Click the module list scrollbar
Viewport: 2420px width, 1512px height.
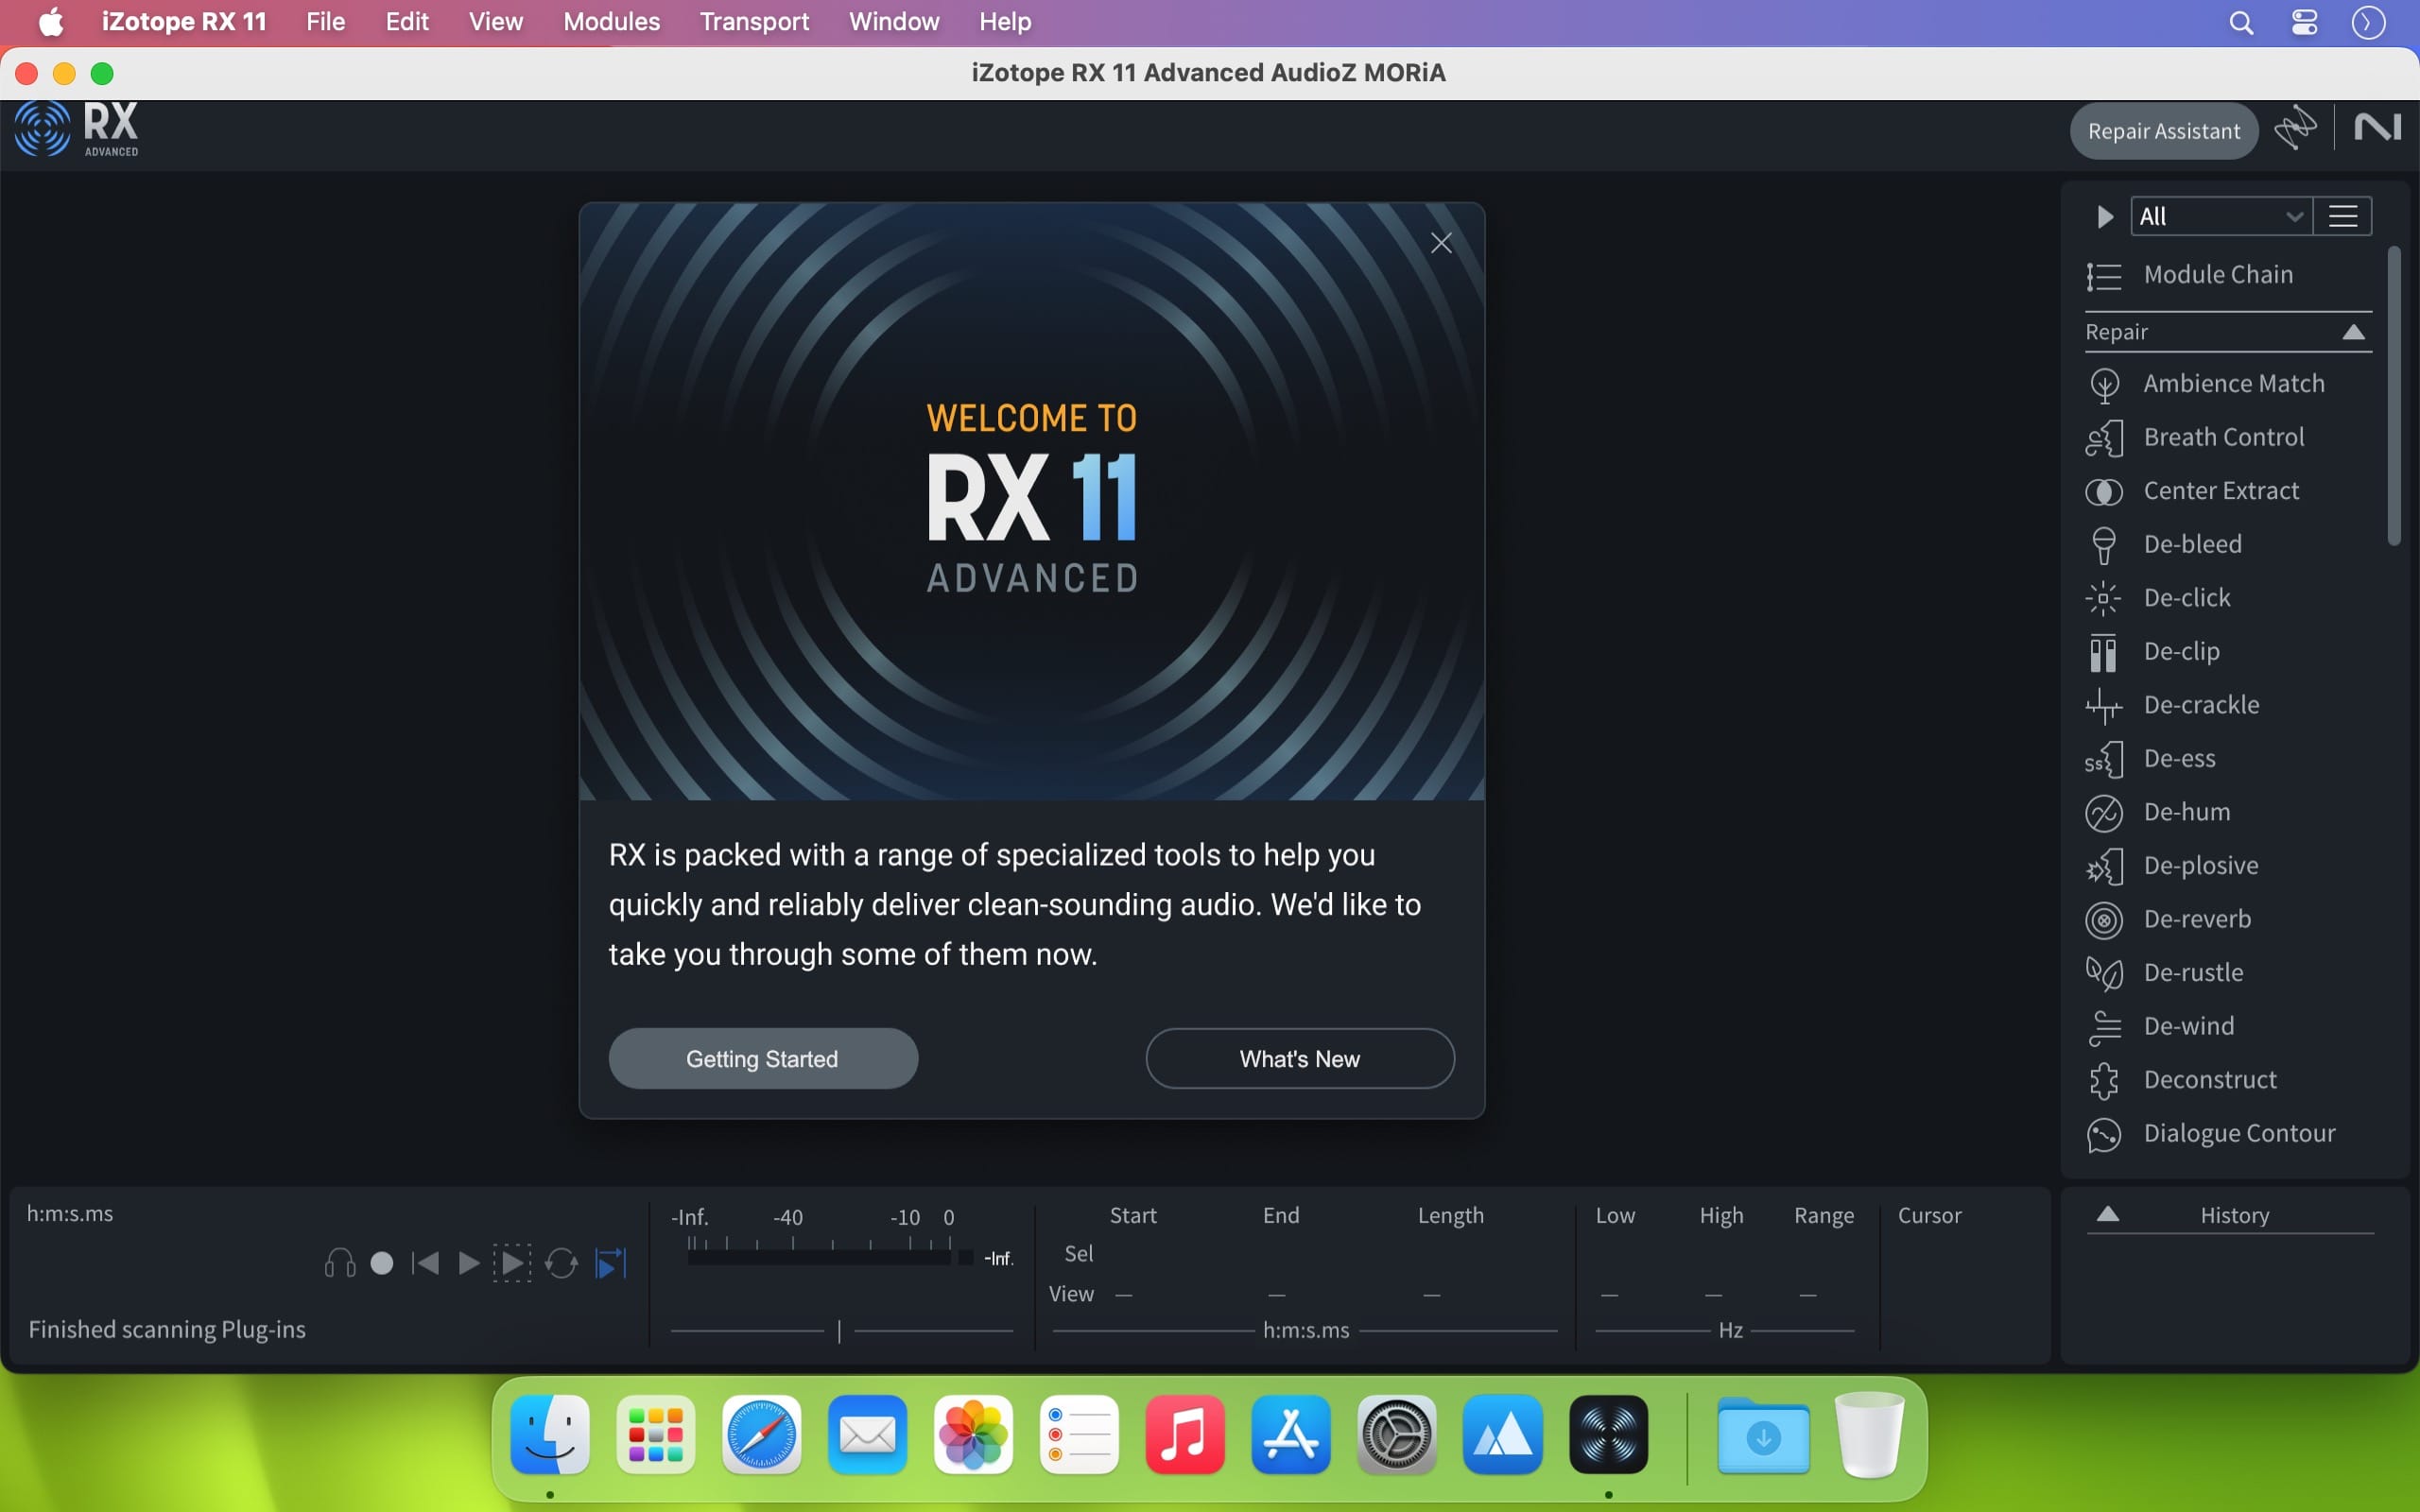tap(2394, 396)
